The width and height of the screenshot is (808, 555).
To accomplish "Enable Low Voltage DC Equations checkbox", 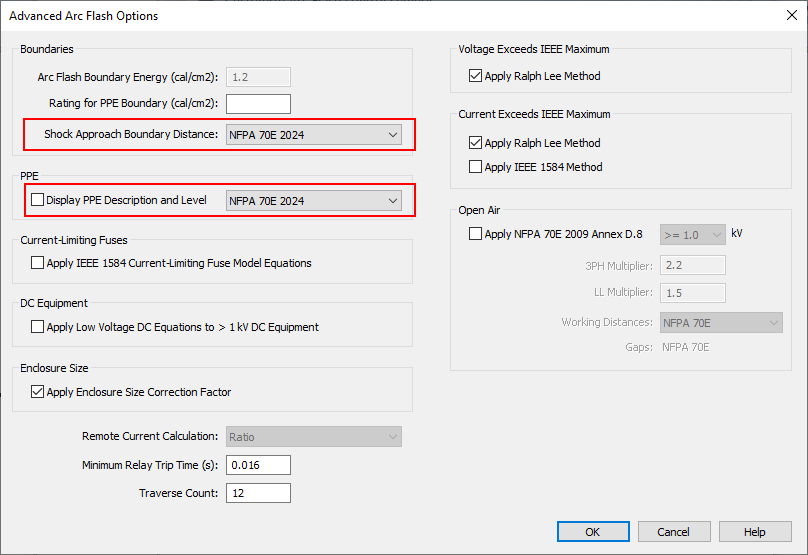I will pyautogui.click(x=38, y=327).
